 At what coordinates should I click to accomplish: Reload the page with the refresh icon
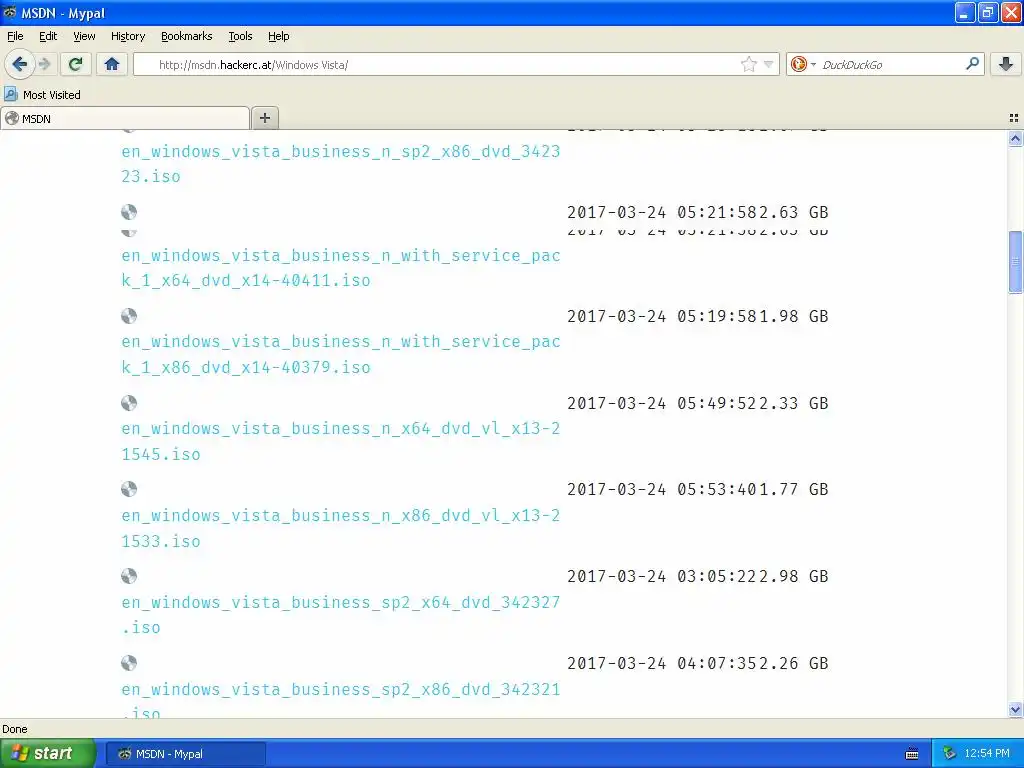76,64
